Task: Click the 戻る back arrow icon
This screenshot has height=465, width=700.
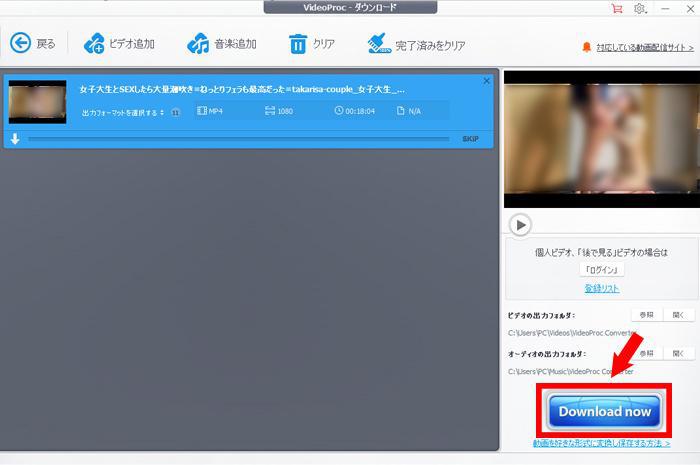Action: click(21, 44)
